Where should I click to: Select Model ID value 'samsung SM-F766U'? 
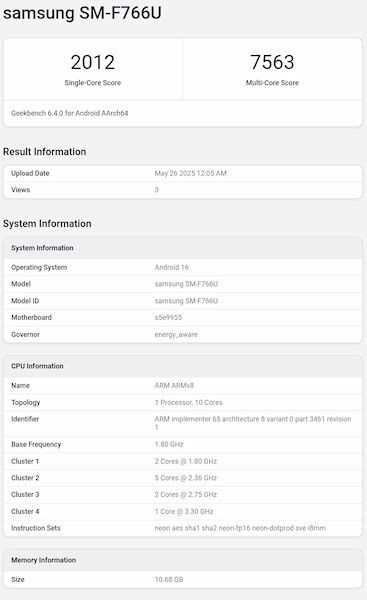[x=186, y=301]
